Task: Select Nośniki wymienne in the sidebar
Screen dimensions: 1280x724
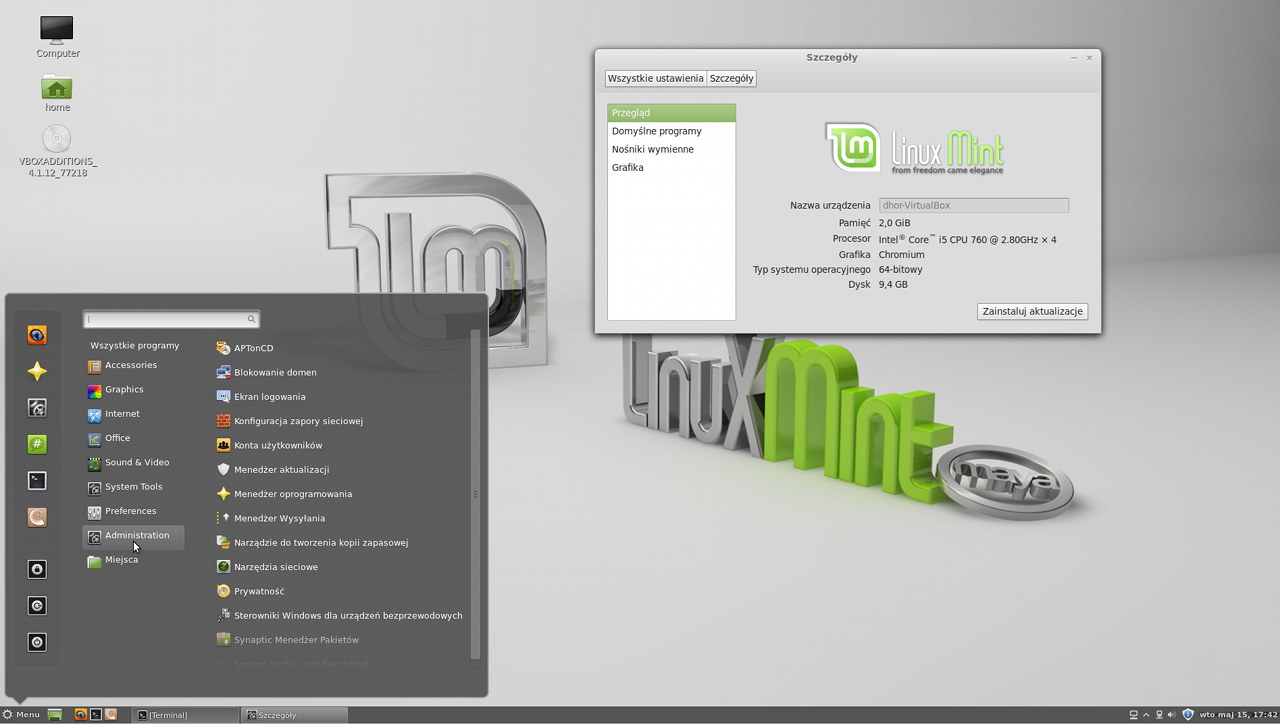Action: [671, 149]
